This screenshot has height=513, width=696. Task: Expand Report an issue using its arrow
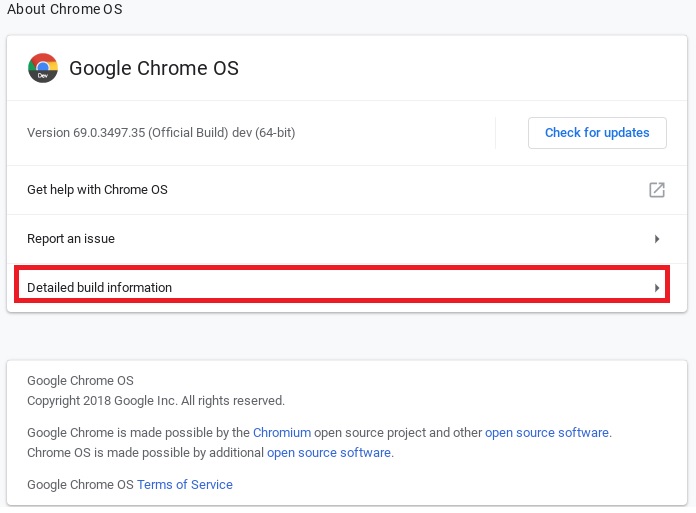point(657,239)
